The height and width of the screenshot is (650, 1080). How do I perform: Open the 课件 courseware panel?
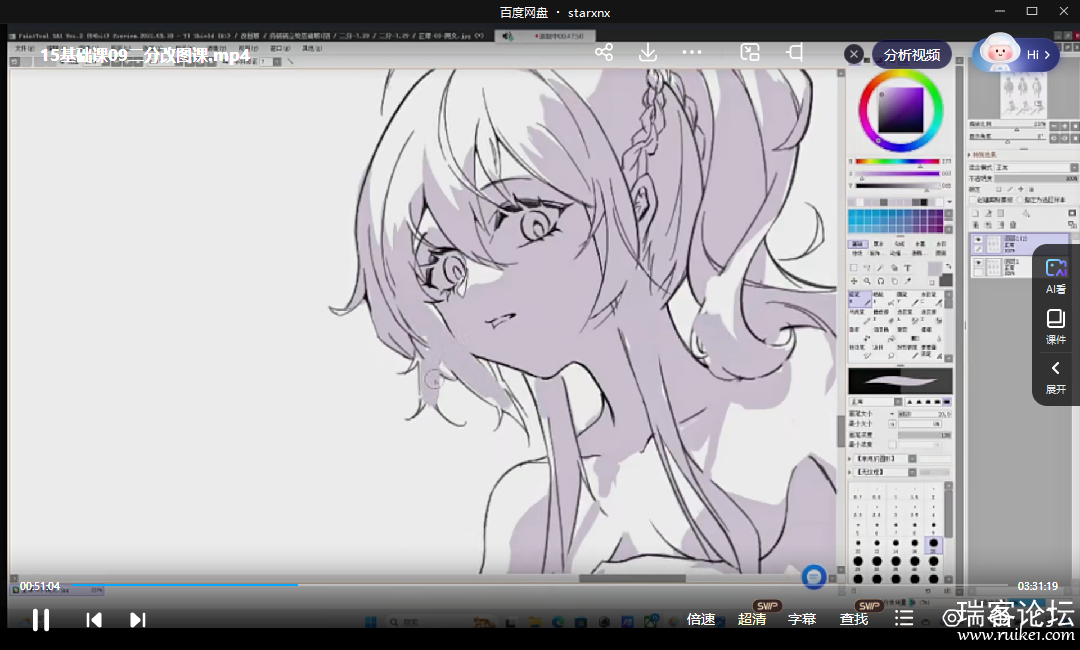(x=1056, y=327)
